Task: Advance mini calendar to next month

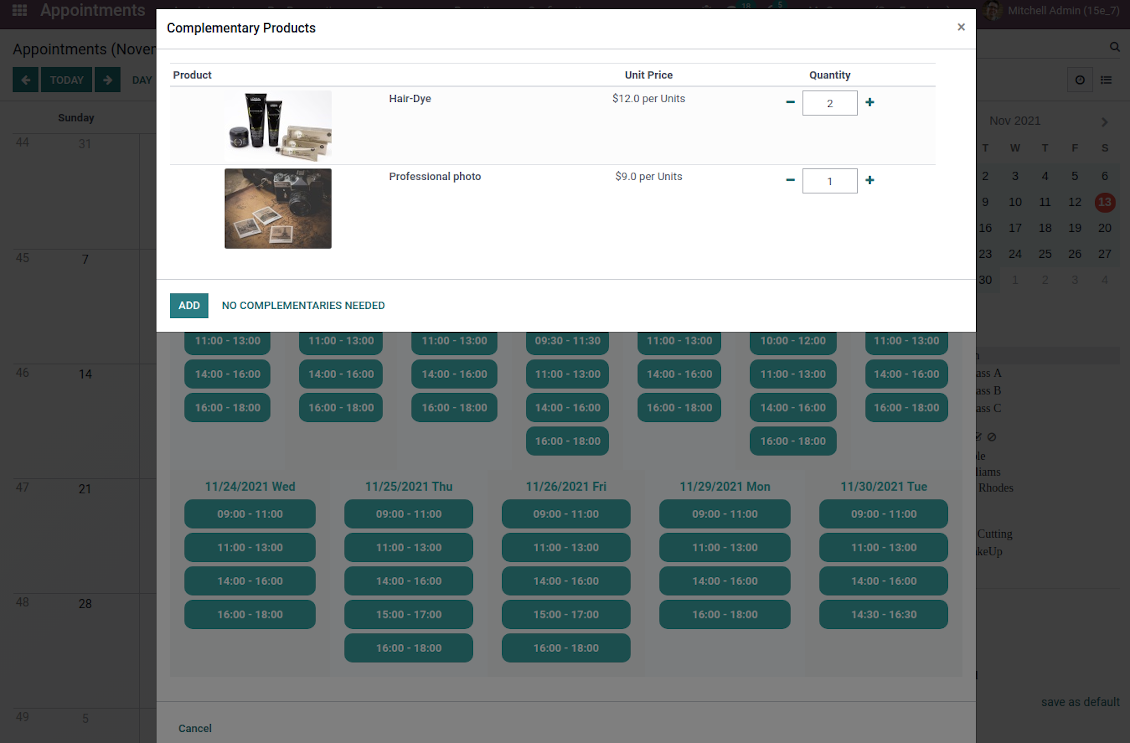Action: click(1104, 122)
